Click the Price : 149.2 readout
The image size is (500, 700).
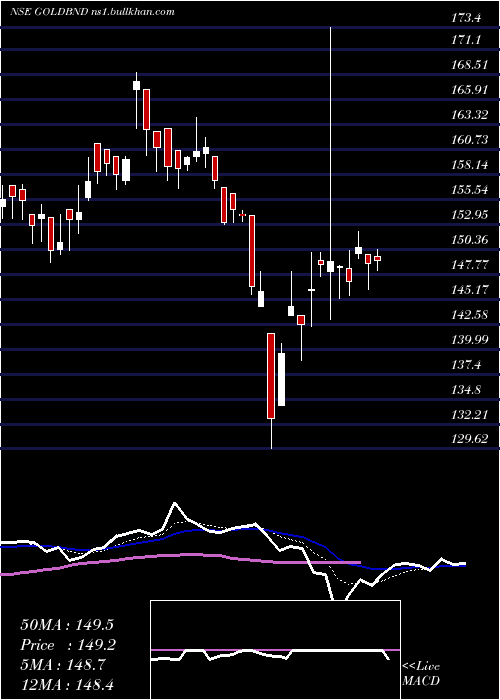pyautogui.click(x=68, y=645)
